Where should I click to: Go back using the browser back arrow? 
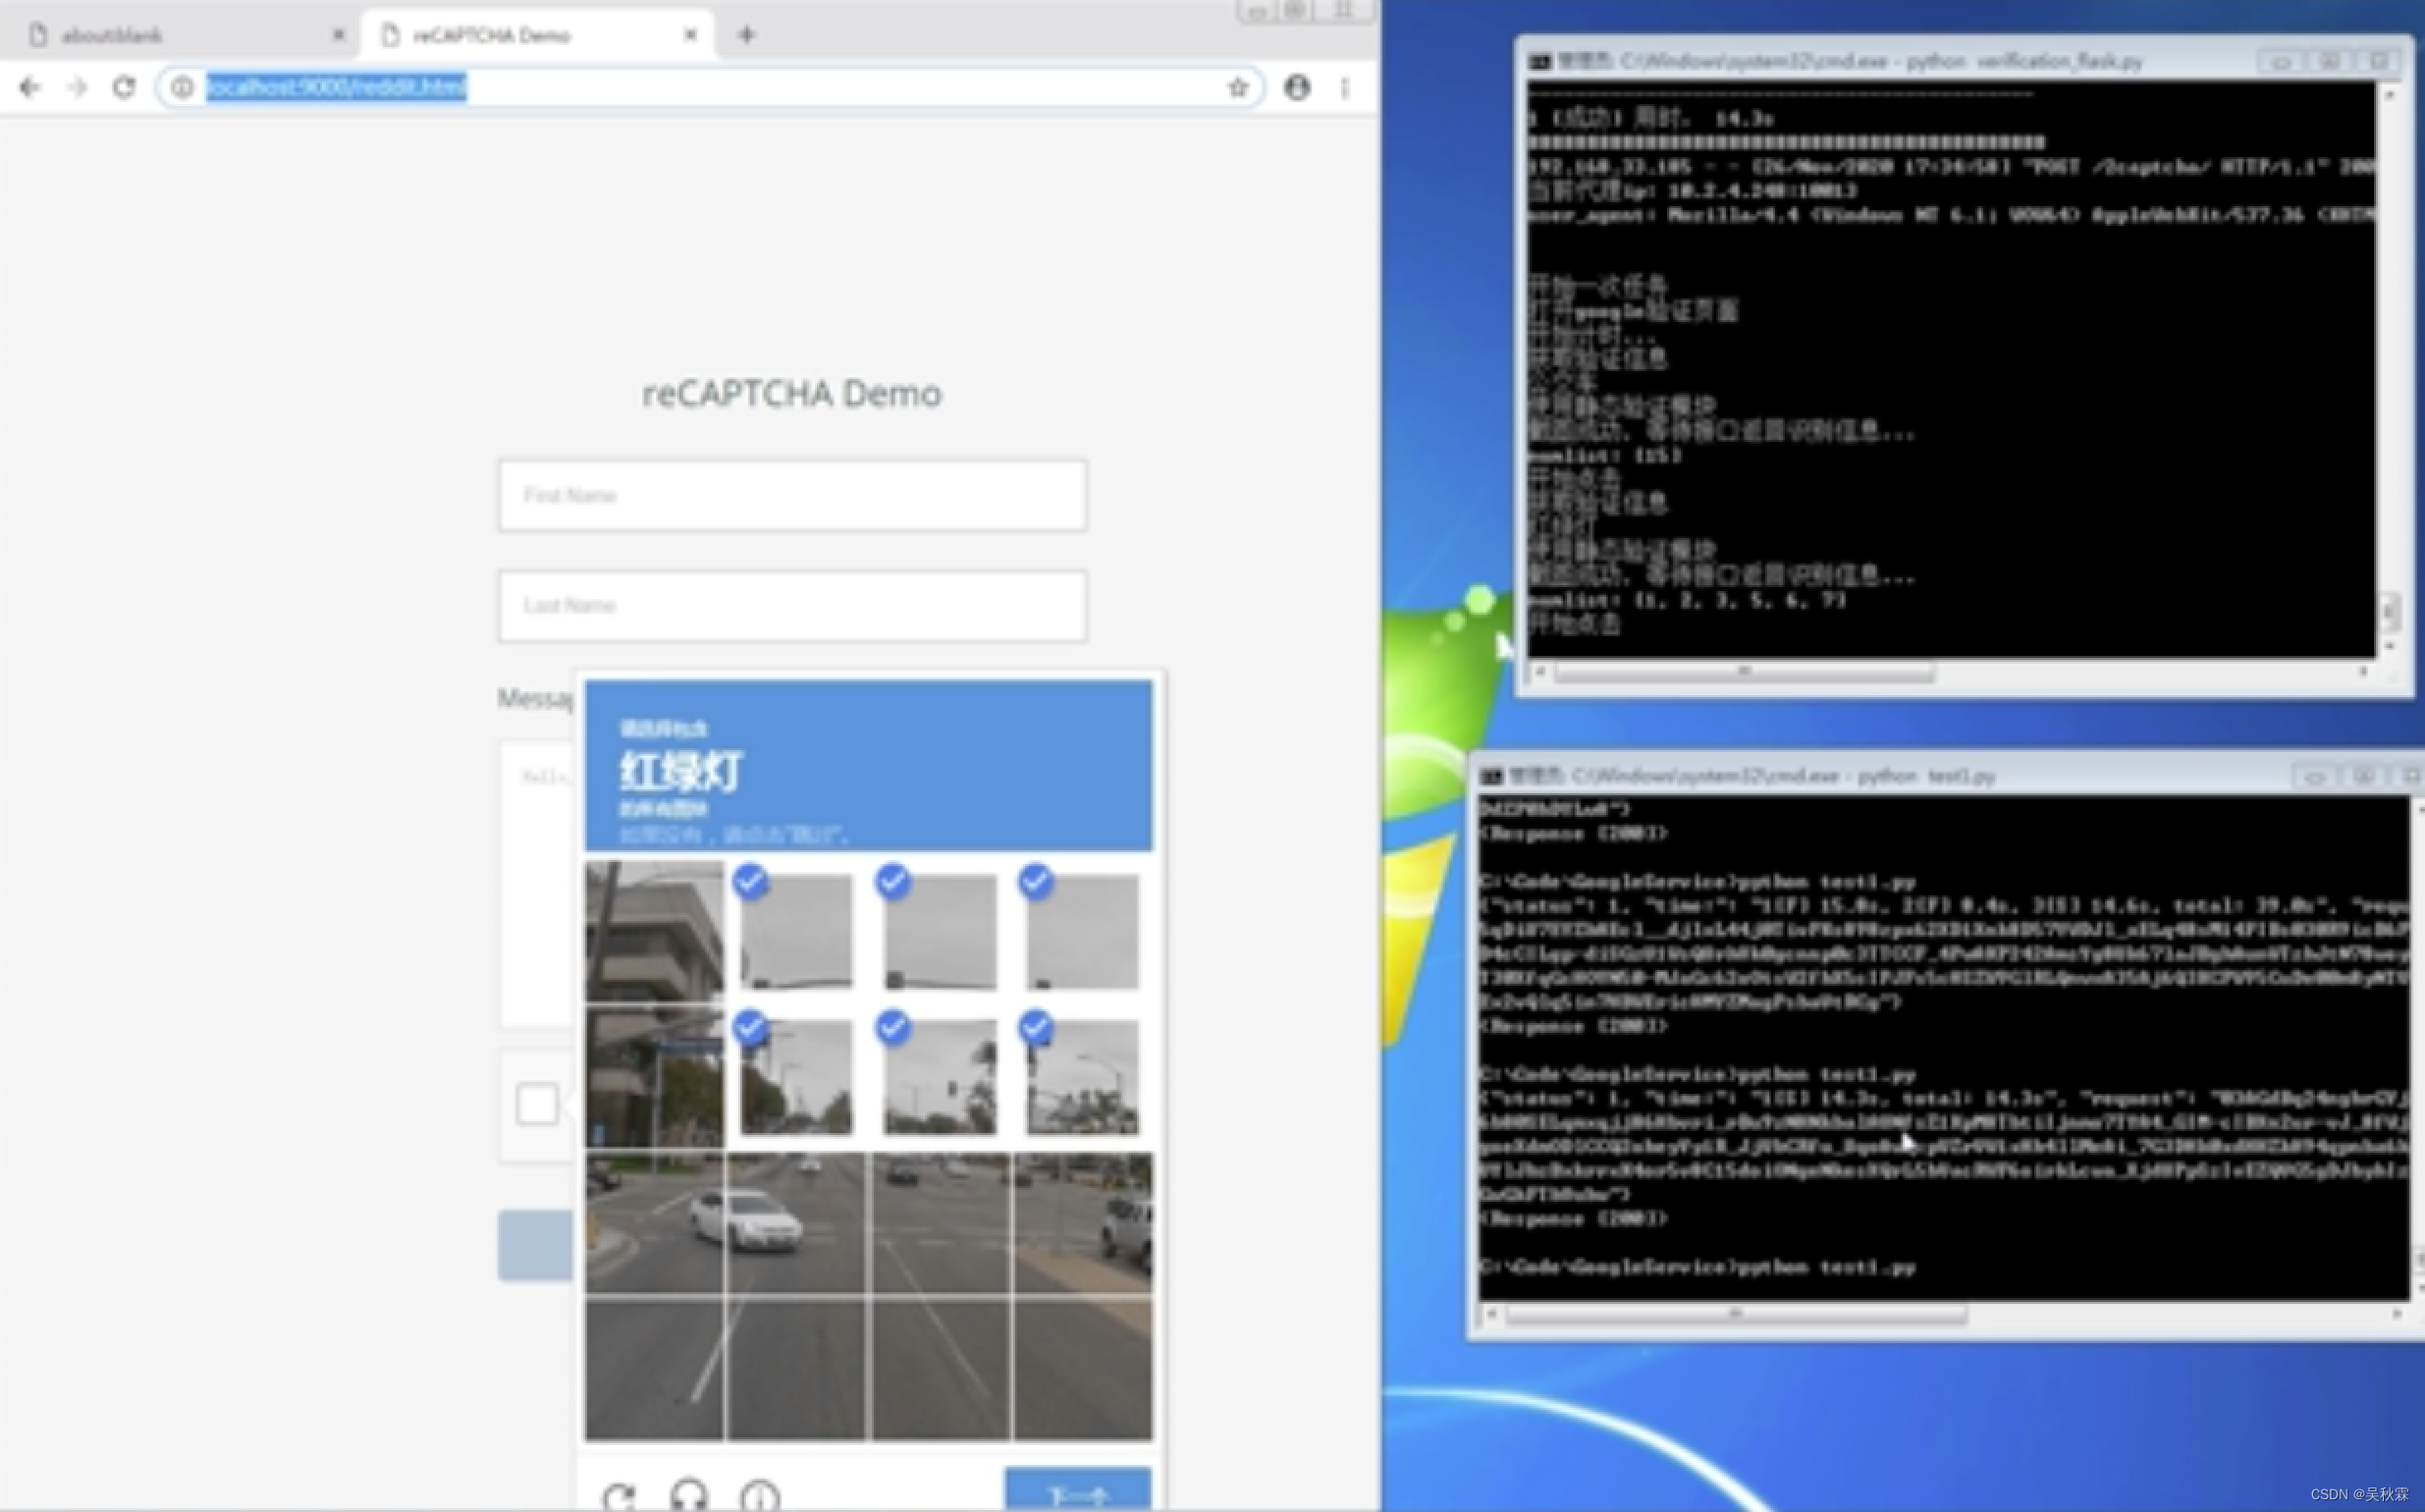pos(30,88)
